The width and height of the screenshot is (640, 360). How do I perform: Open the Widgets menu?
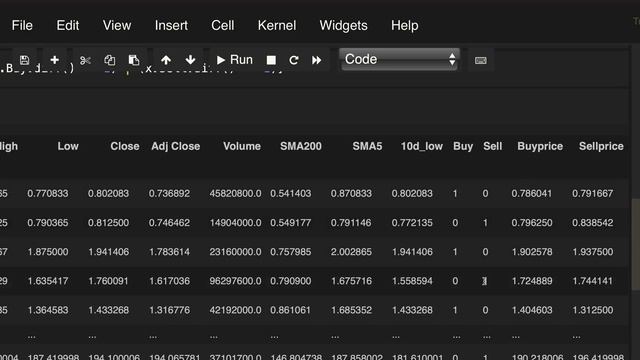pyautogui.click(x=343, y=25)
